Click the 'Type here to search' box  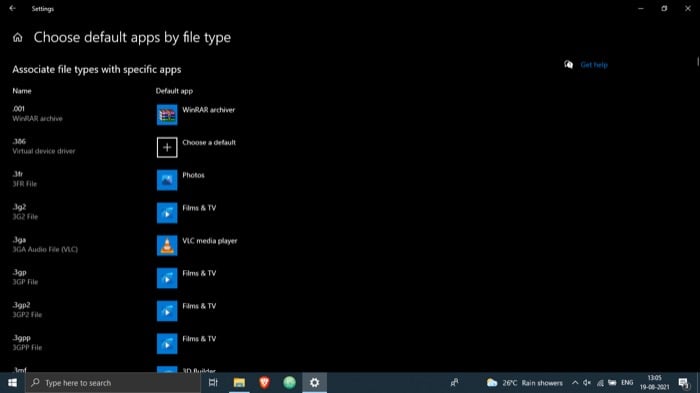tap(113, 383)
